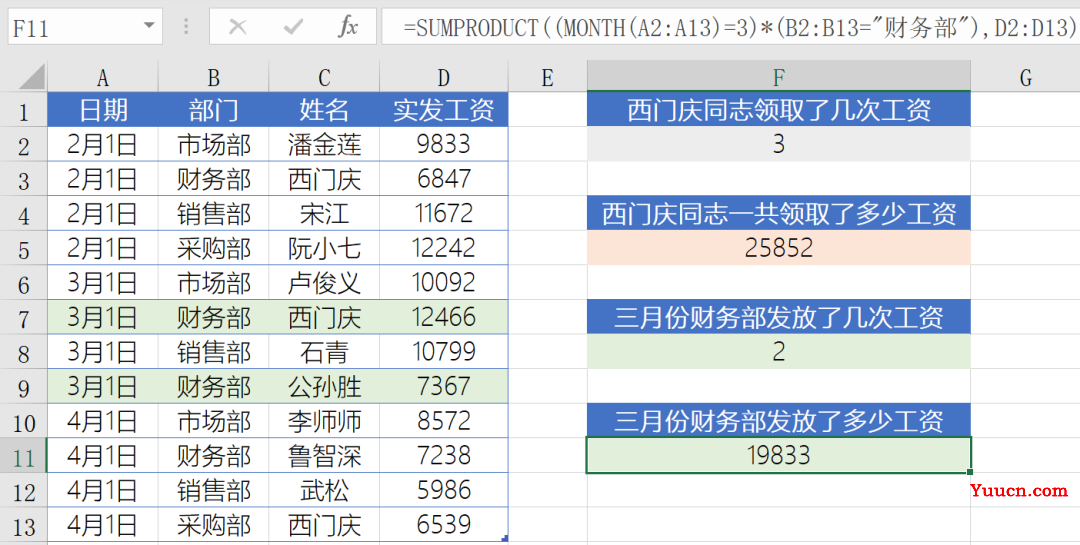Select salary cell 7367
Image resolution: width=1080 pixels, height=545 pixels.
pos(444,387)
